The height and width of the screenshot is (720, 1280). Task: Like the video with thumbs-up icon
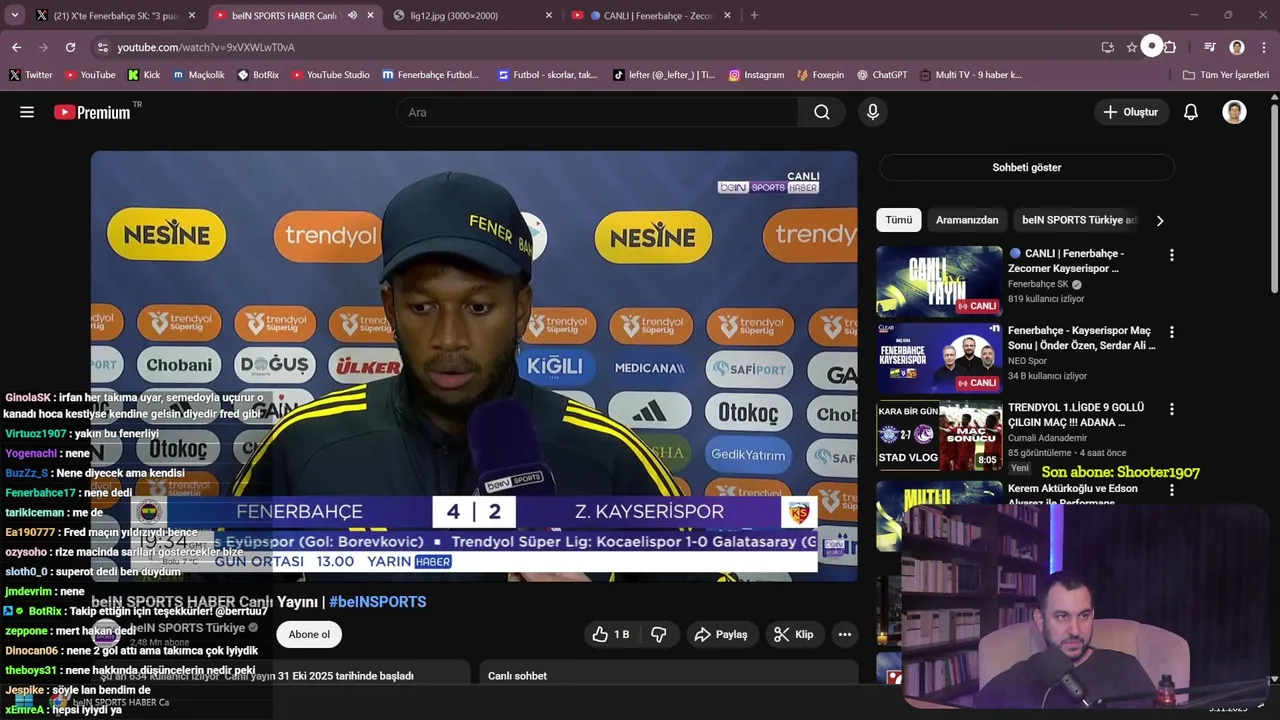coord(611,634)
